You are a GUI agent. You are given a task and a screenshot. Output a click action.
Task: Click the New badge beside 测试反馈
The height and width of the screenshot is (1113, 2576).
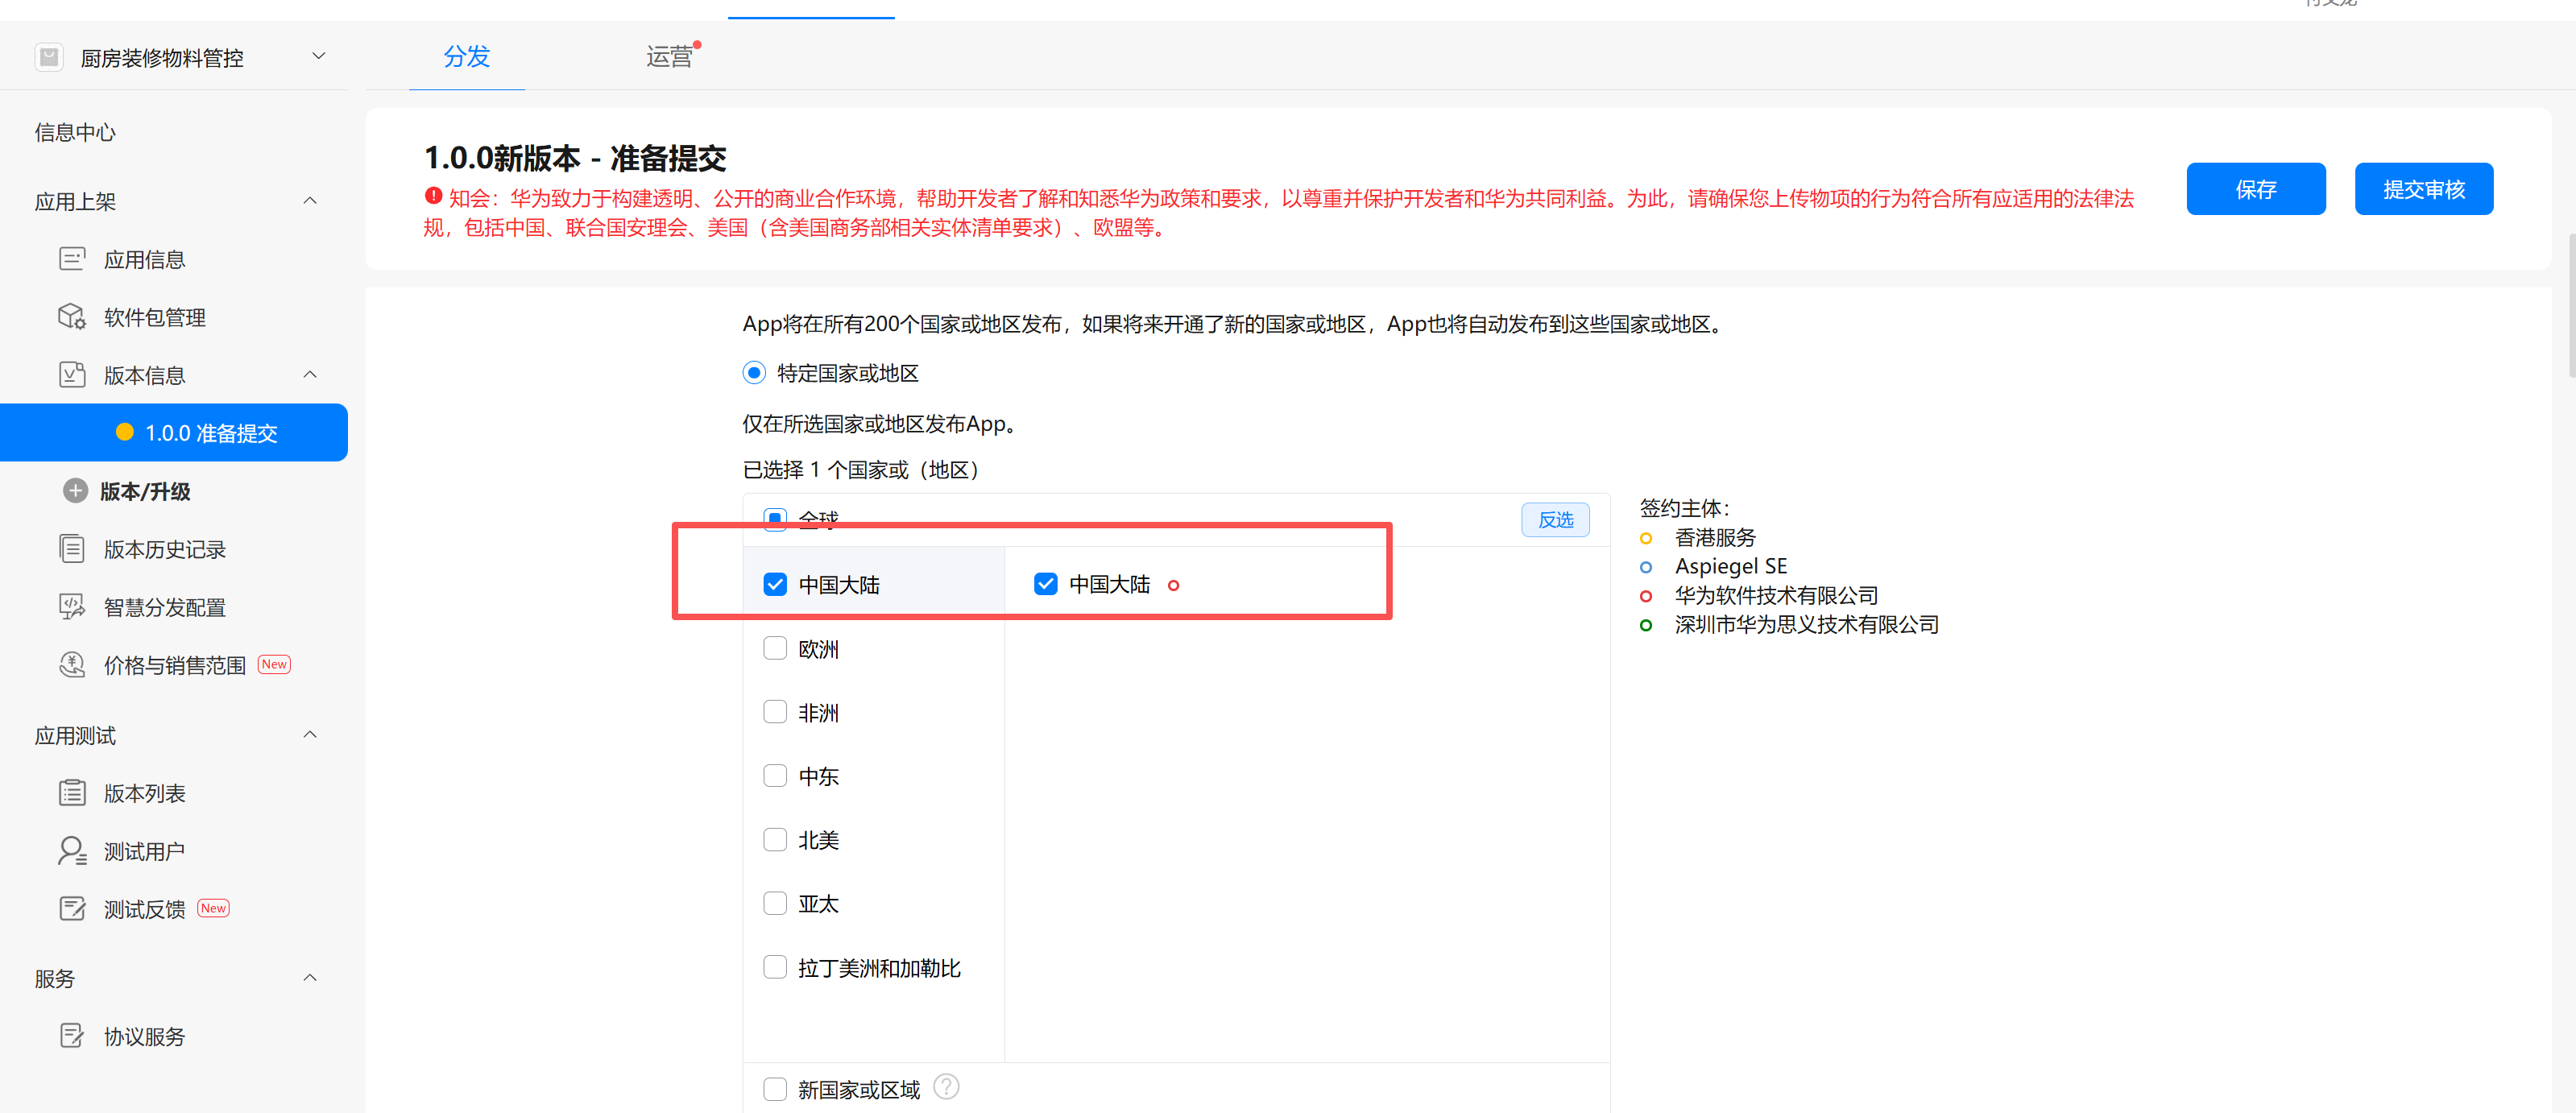point(213,908)
